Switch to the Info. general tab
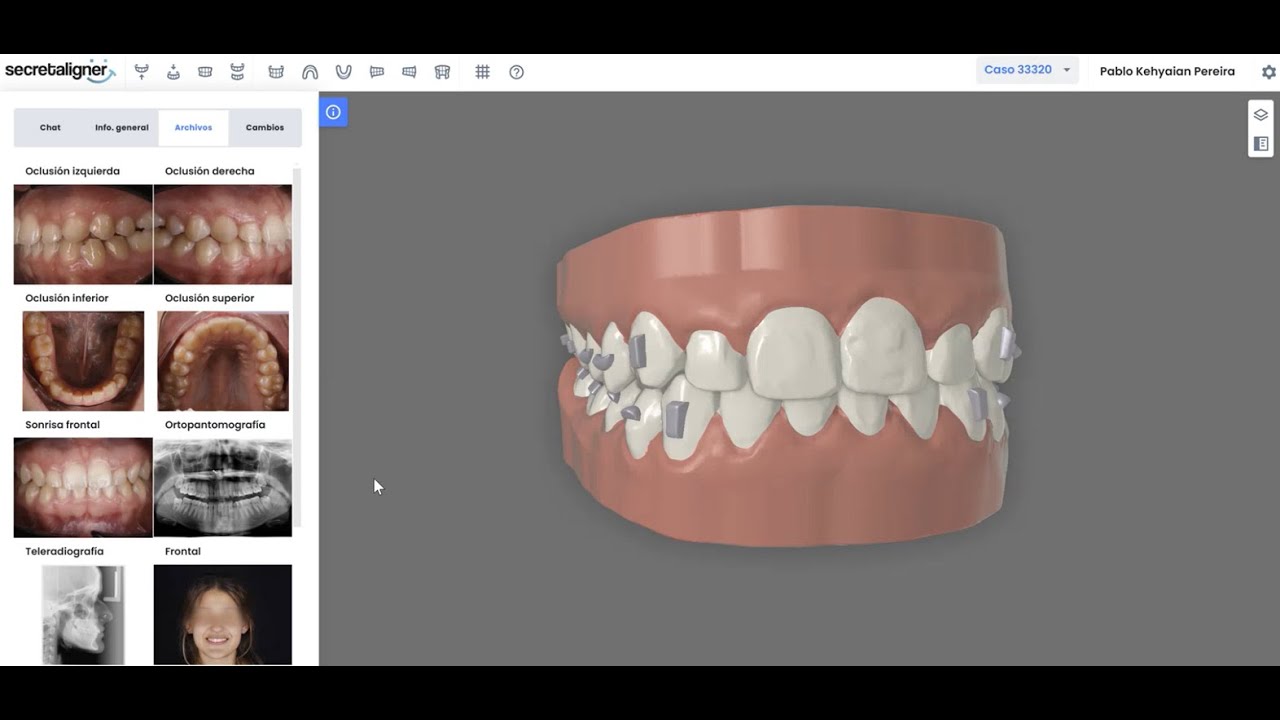Viewport: 1280px width, 720px height. point(122,128)
